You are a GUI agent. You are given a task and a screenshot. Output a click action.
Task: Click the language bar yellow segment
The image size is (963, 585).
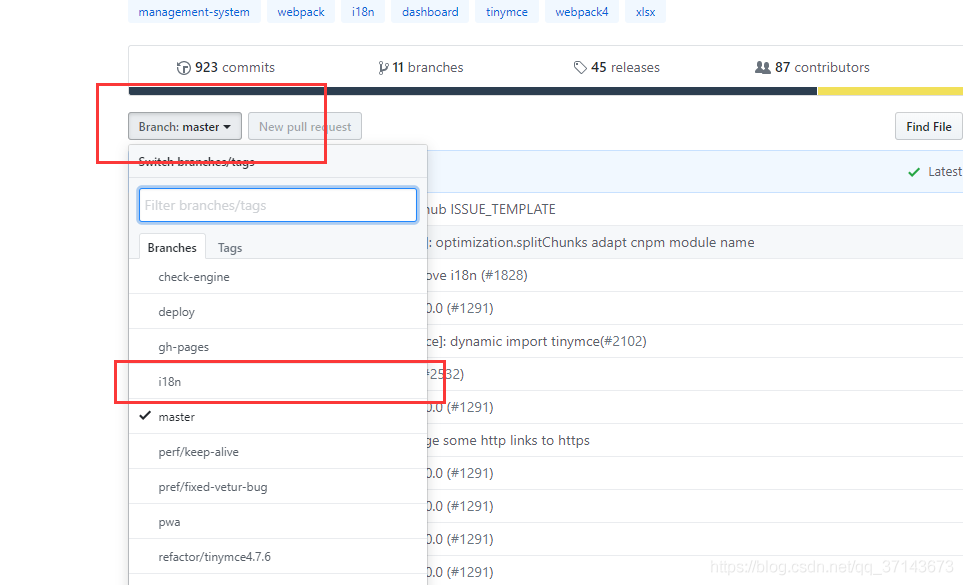click(x=889, y=91)
